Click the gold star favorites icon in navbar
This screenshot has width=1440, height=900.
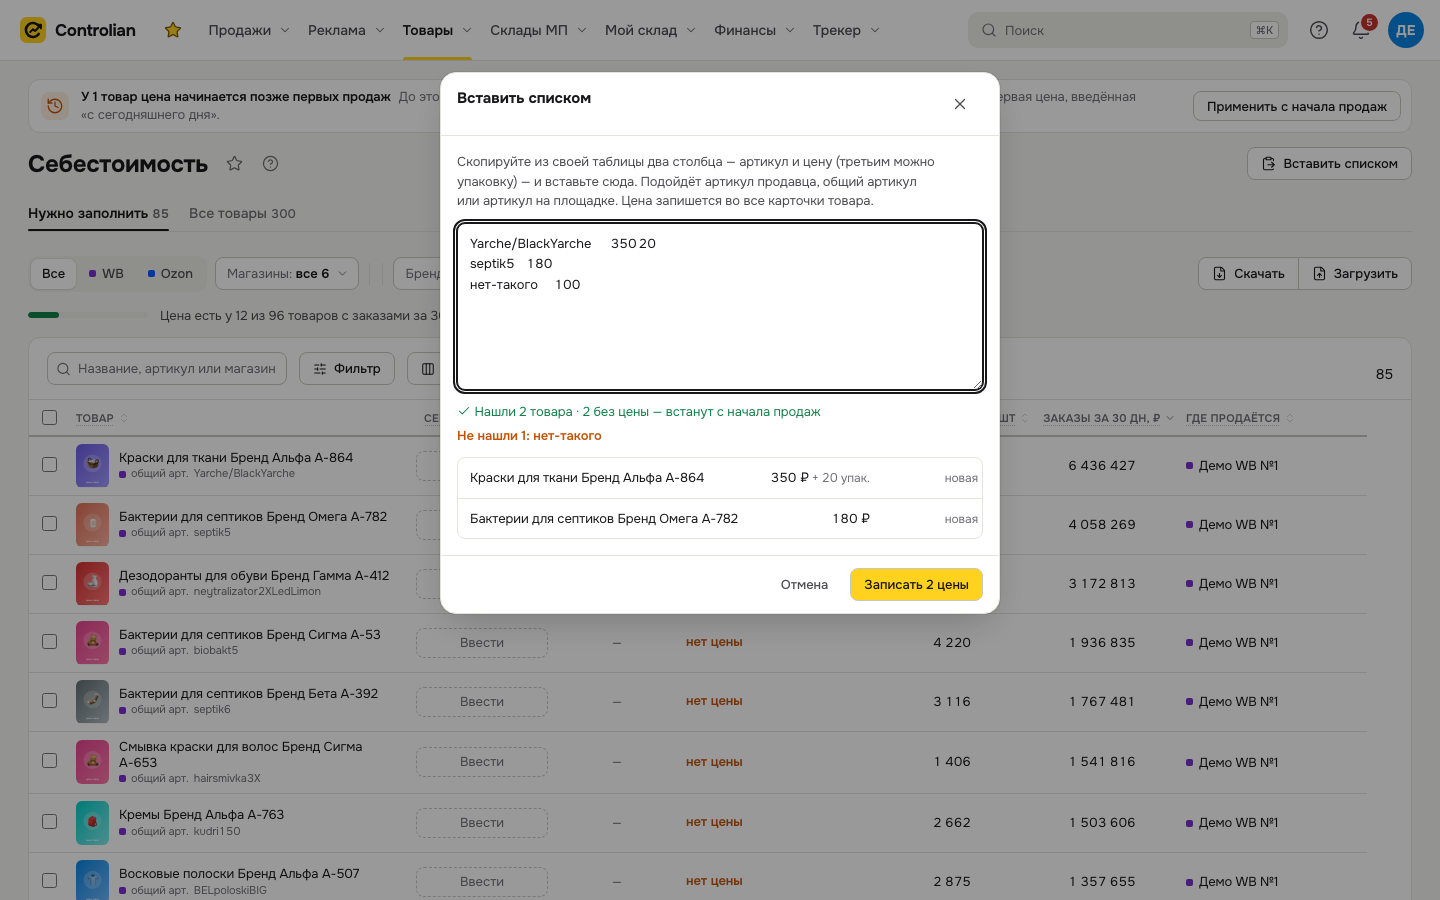[173, 30]
